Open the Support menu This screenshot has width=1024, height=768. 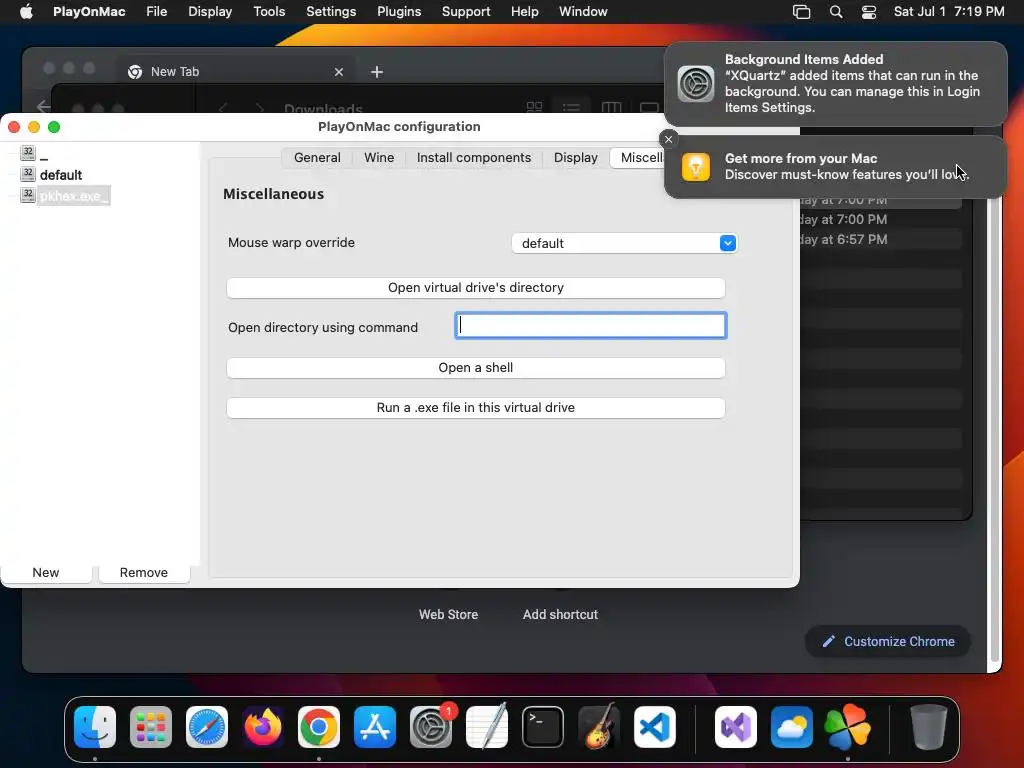coord(466,12)
